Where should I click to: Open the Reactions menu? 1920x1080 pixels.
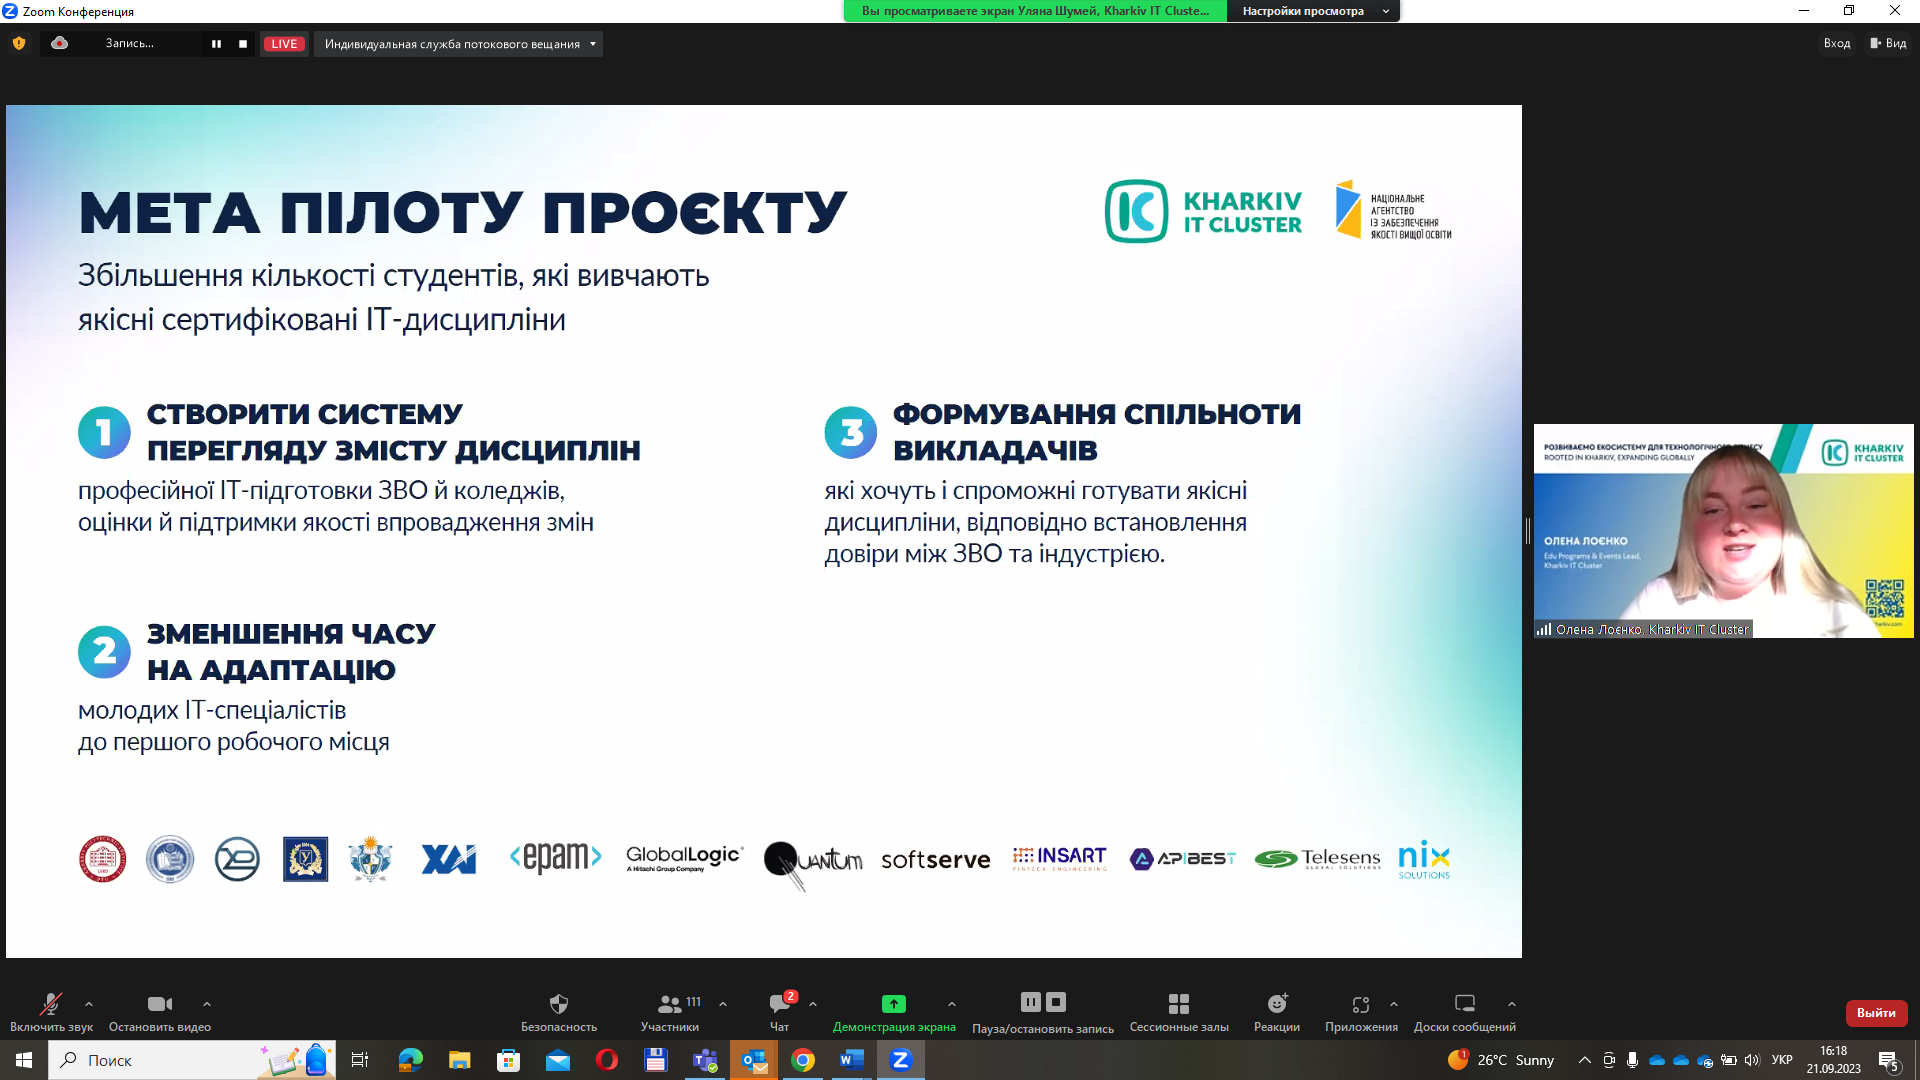[x=1277, y=1004]
